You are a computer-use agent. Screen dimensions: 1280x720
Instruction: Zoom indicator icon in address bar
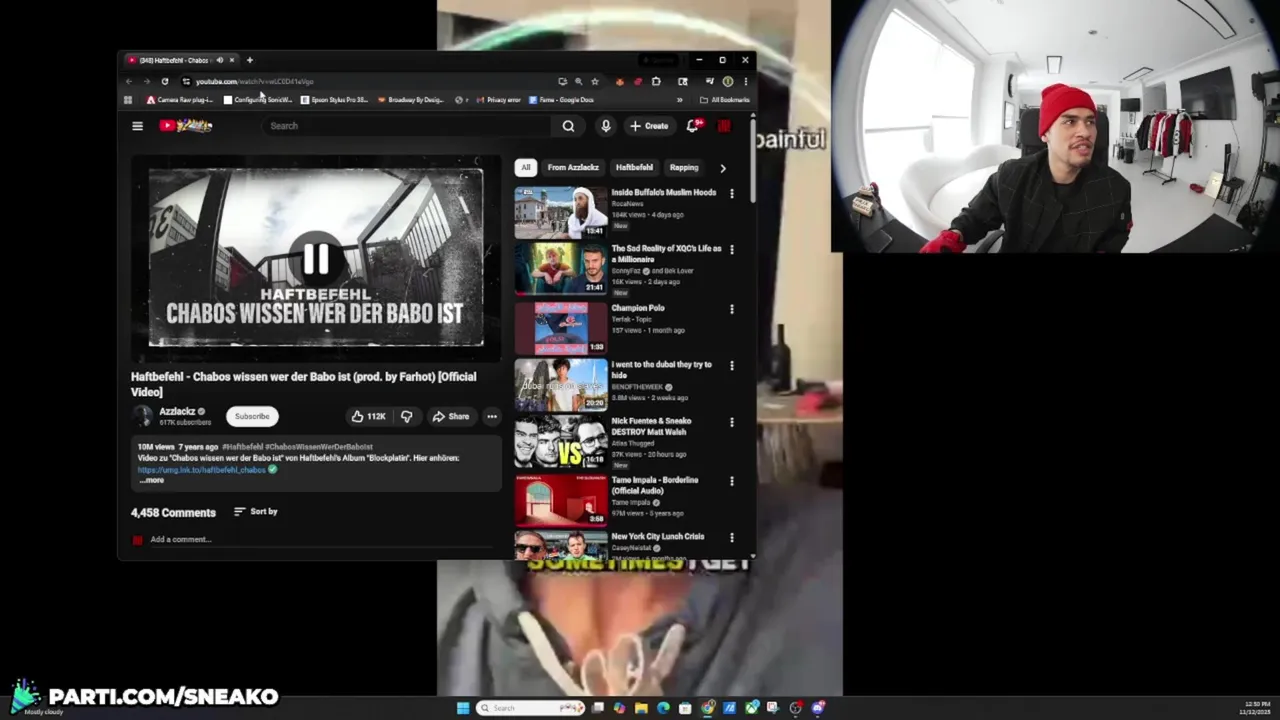click(578, 81)
